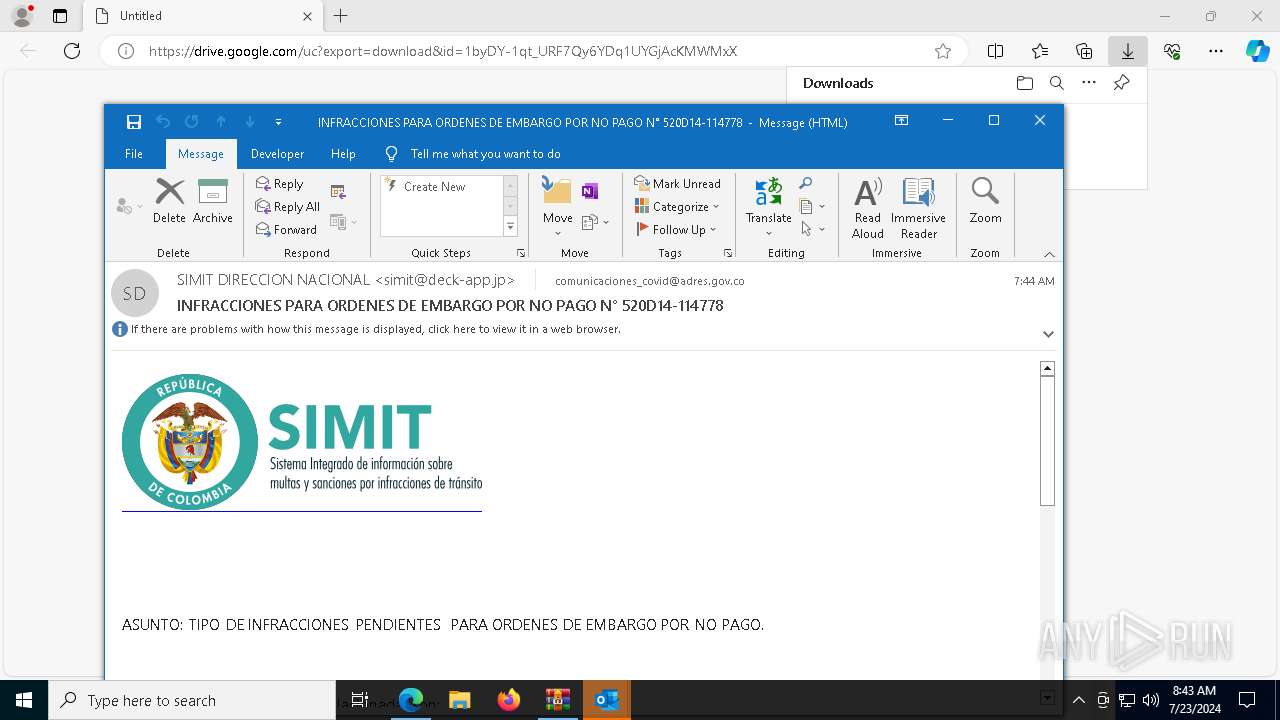Send message to OneNote
Screen dimensions: 1280x720
590,191
